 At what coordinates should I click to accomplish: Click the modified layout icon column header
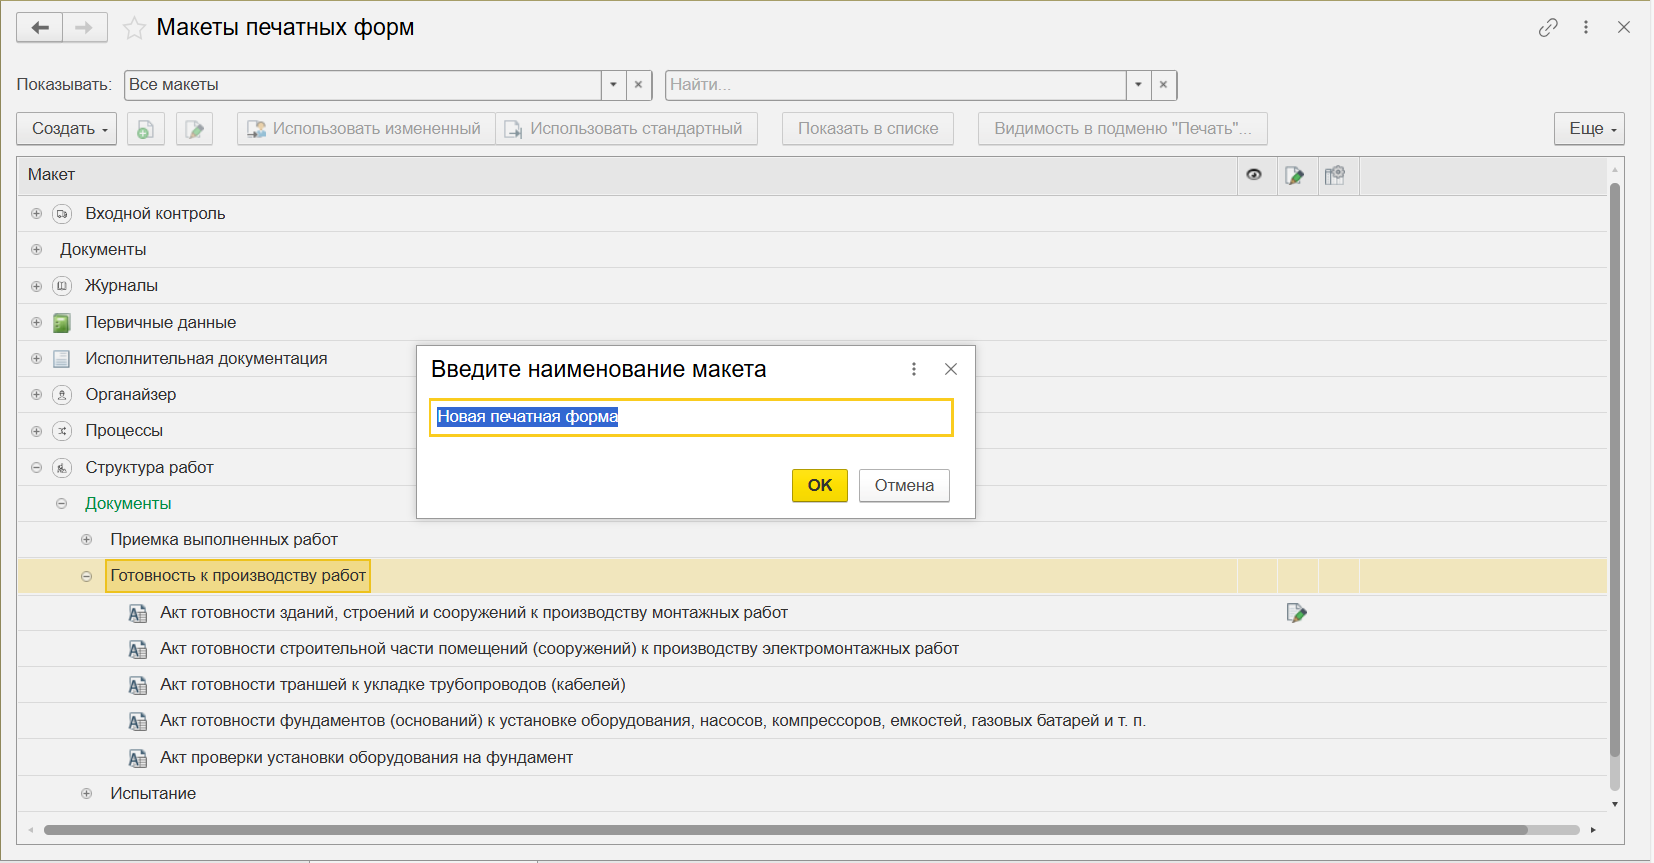coord(1295,176)
